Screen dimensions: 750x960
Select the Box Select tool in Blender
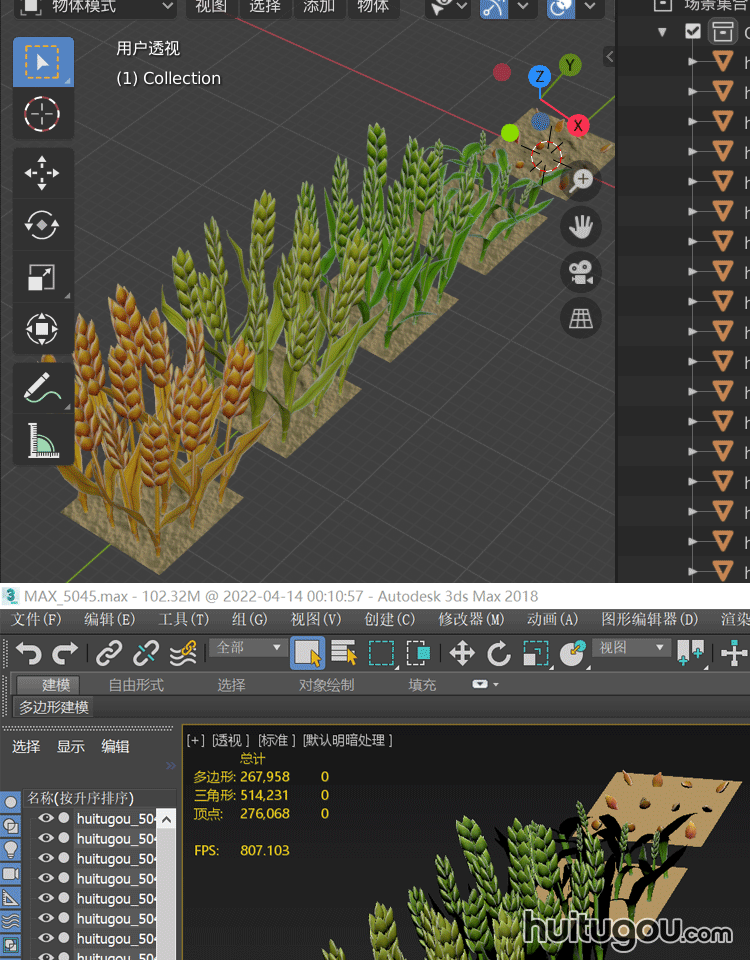tap(42, 63)
